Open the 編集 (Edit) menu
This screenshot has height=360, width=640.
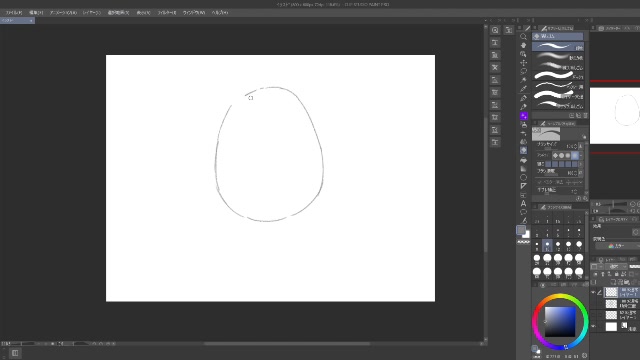pos(36,13)
